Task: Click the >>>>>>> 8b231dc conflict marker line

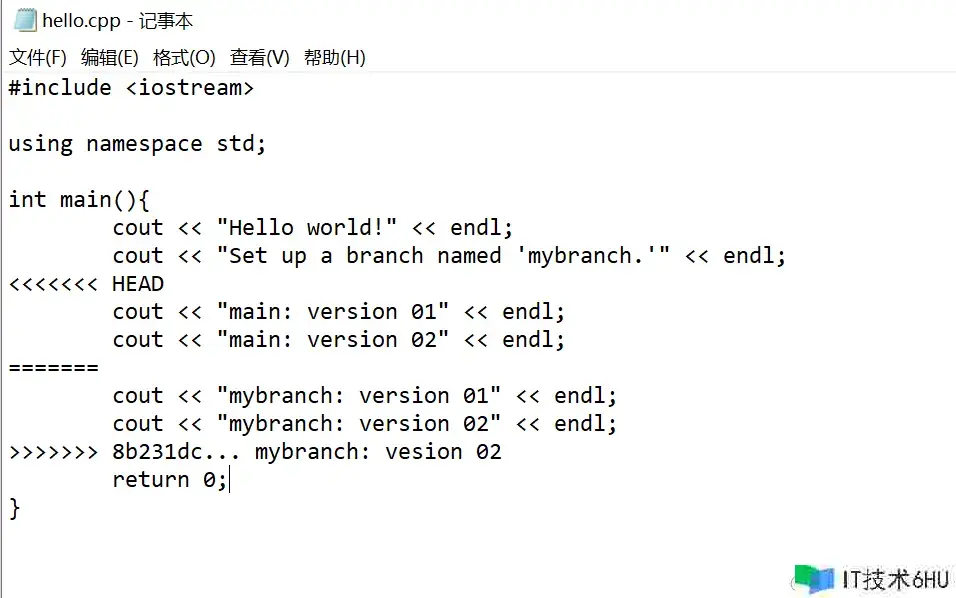Action: click(255, 452)
